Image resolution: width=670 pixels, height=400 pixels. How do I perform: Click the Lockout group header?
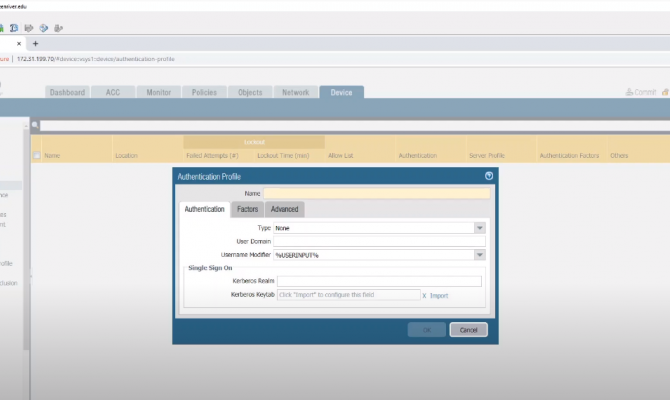point(254,142)
